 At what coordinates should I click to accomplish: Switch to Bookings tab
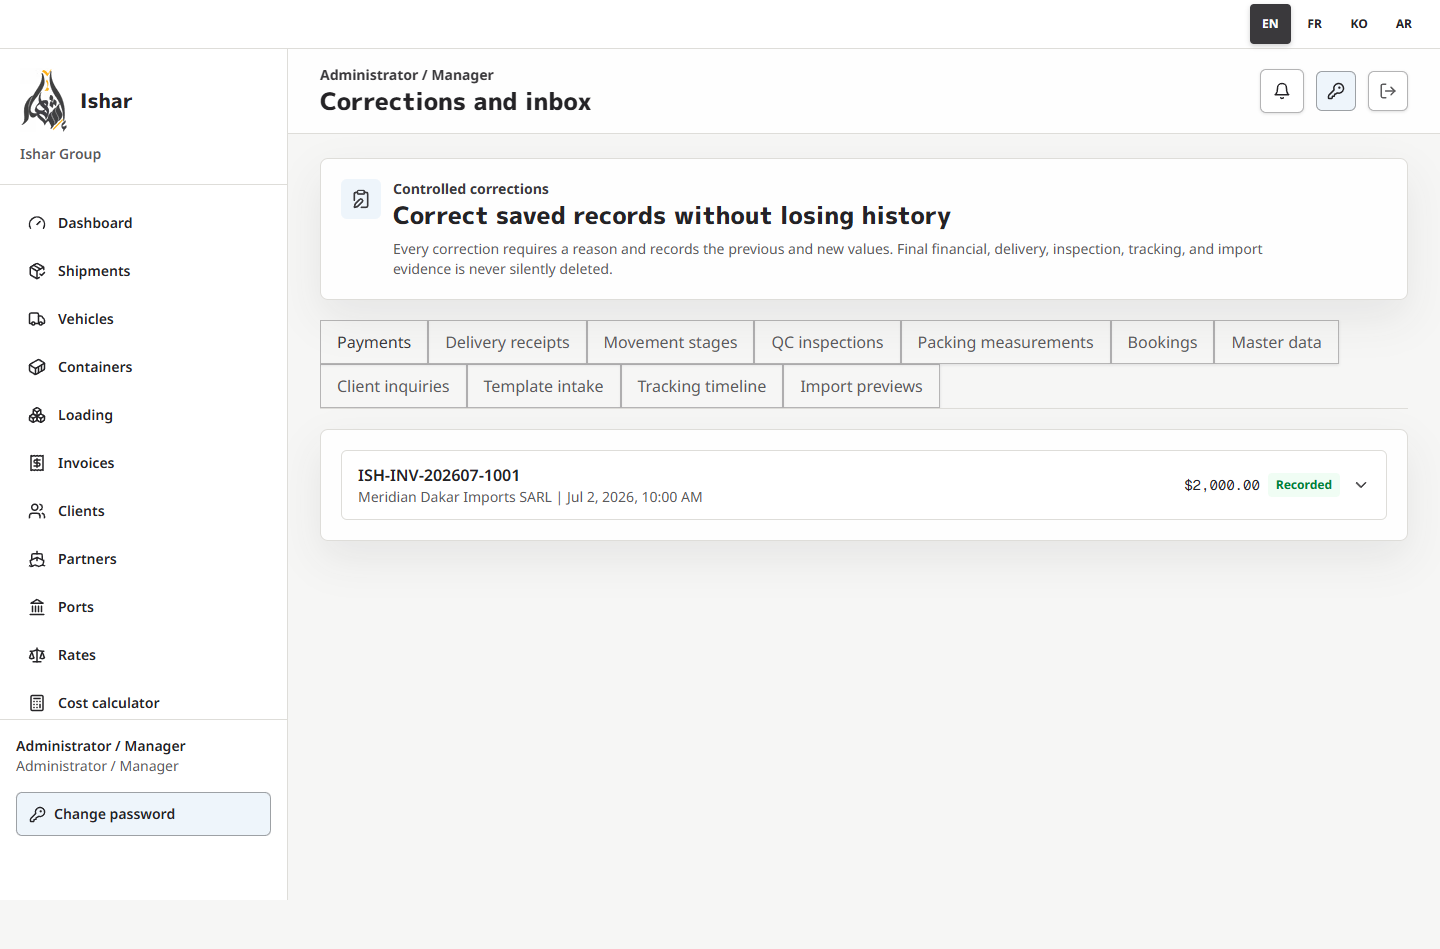[1162, 342]
